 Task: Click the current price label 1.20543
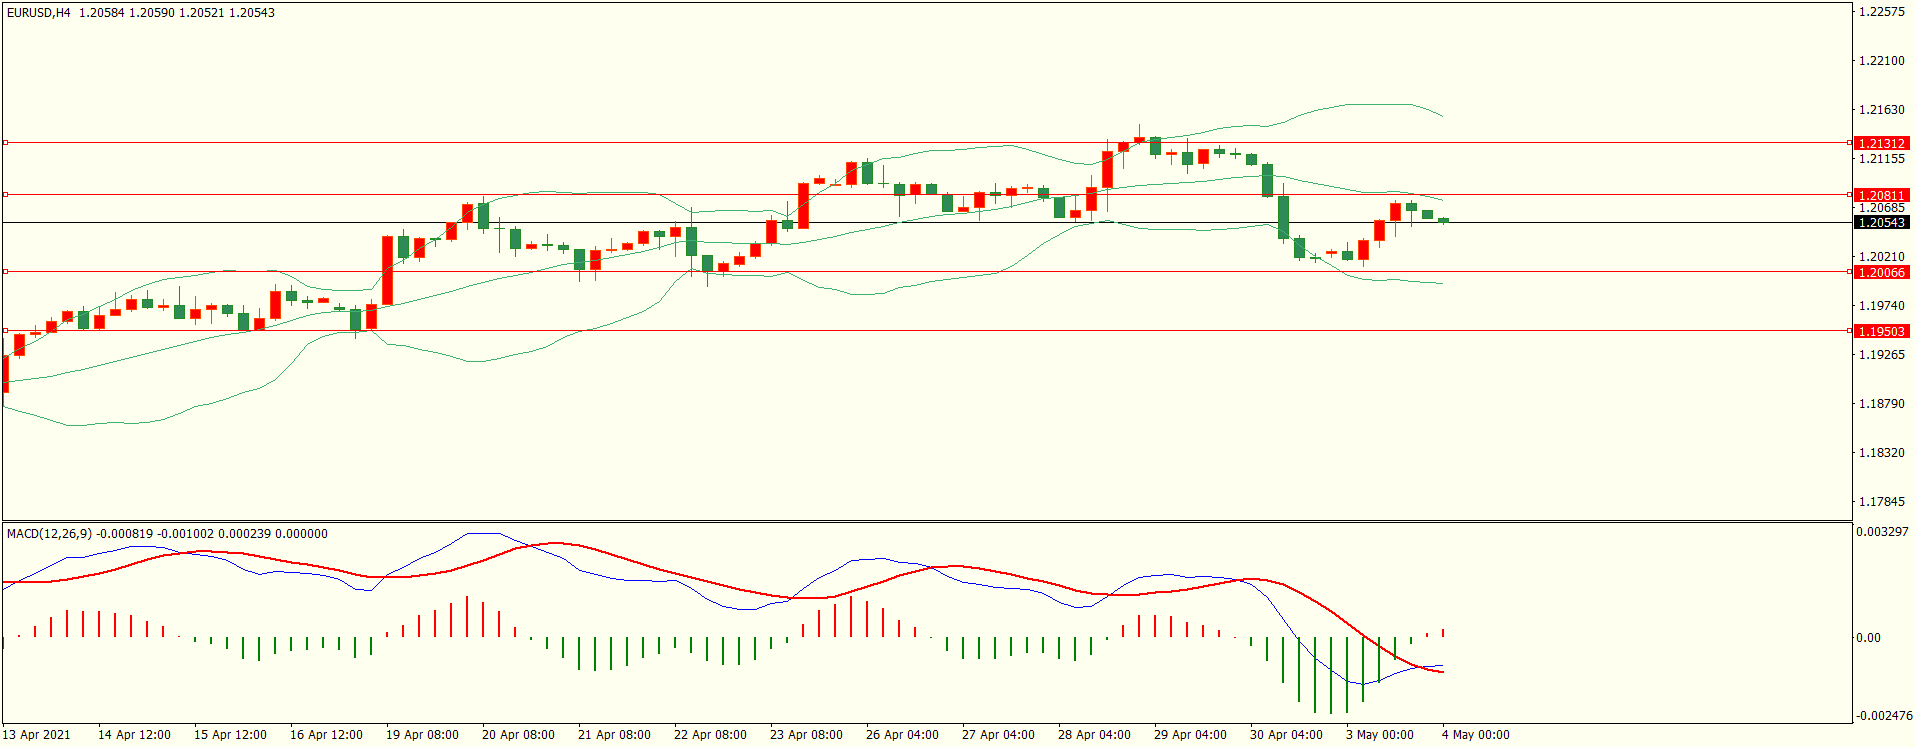[1881, 222]
